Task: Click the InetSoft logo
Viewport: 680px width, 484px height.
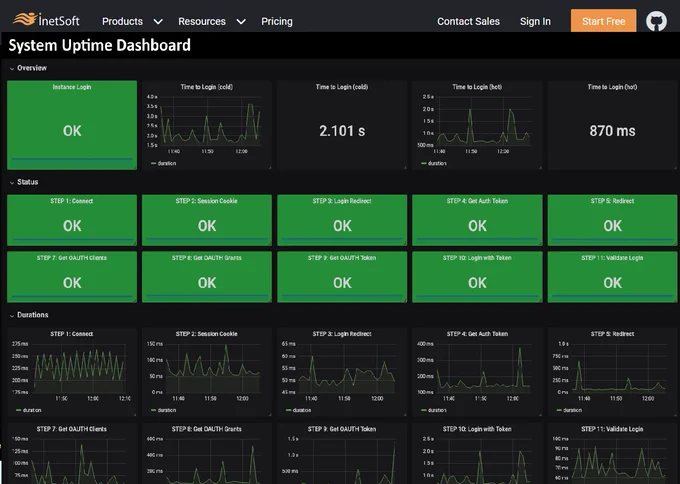Action: tap(46, 20)
